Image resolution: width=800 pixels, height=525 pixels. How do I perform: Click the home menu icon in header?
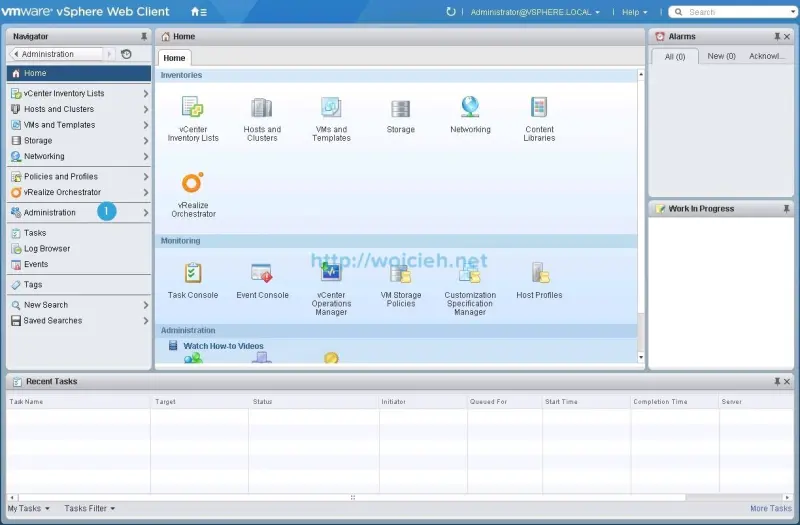pyautogui.click(x=198, y=12)
